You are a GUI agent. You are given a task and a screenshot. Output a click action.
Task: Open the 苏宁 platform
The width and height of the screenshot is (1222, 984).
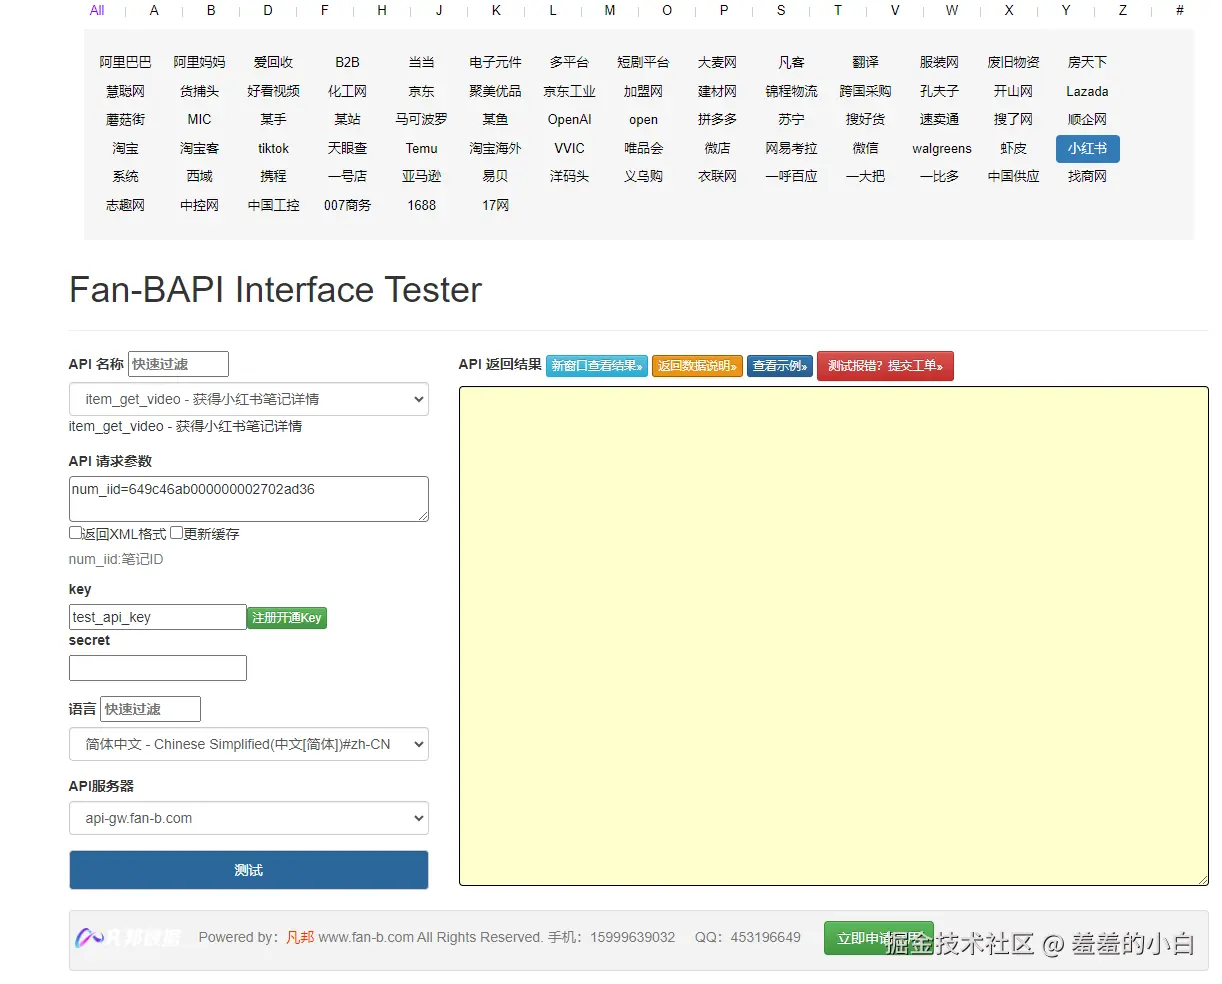(x=791, y=119)
